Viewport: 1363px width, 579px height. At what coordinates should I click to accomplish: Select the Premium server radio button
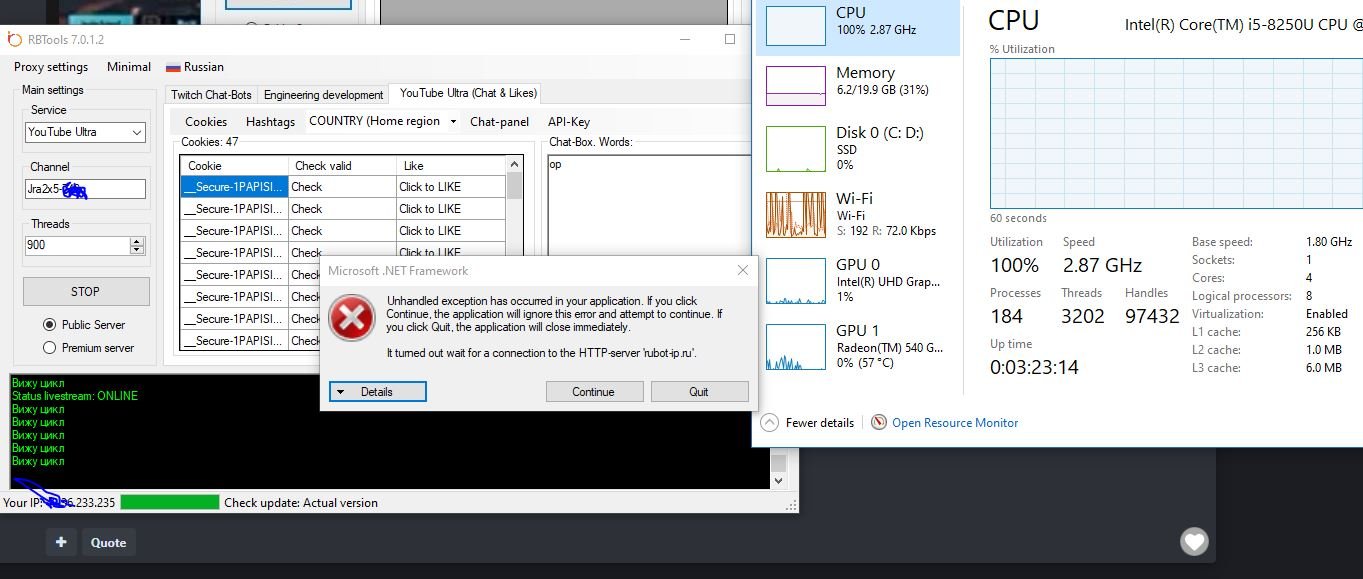click(49, 348)
